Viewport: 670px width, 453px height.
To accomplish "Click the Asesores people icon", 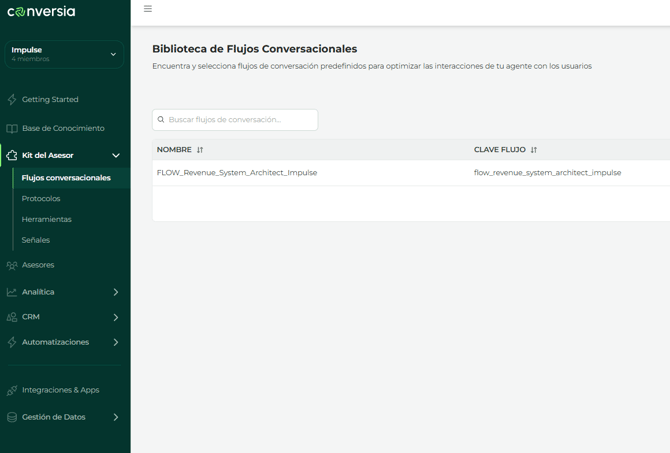I will point(12,266).
